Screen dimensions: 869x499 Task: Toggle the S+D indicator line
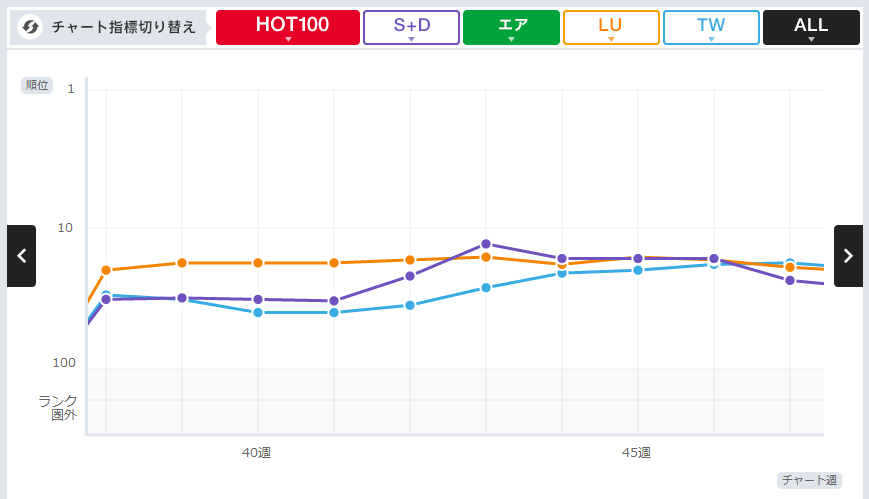click(x=411, y=28)
